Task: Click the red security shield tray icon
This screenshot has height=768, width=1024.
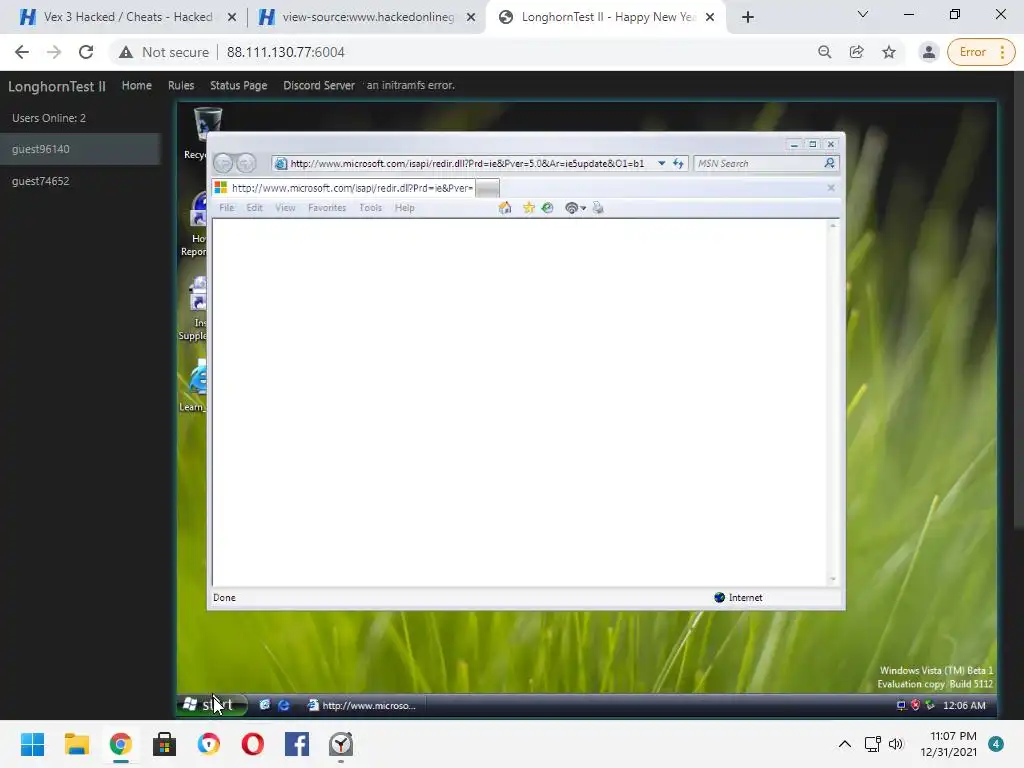Action: click(916, 705)
